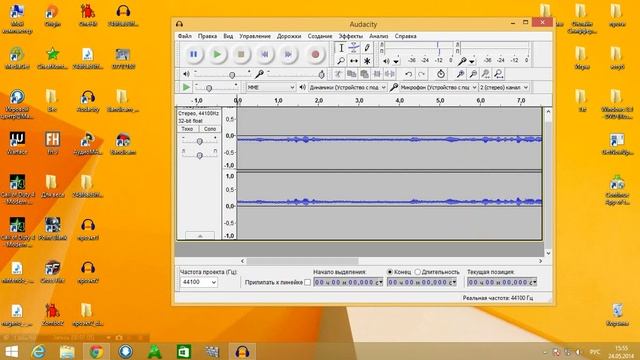The height and width of the screenshot is (360, 640).
Task: Open the 'Микрофон' input device dropdown
Action: coord(438,87)
